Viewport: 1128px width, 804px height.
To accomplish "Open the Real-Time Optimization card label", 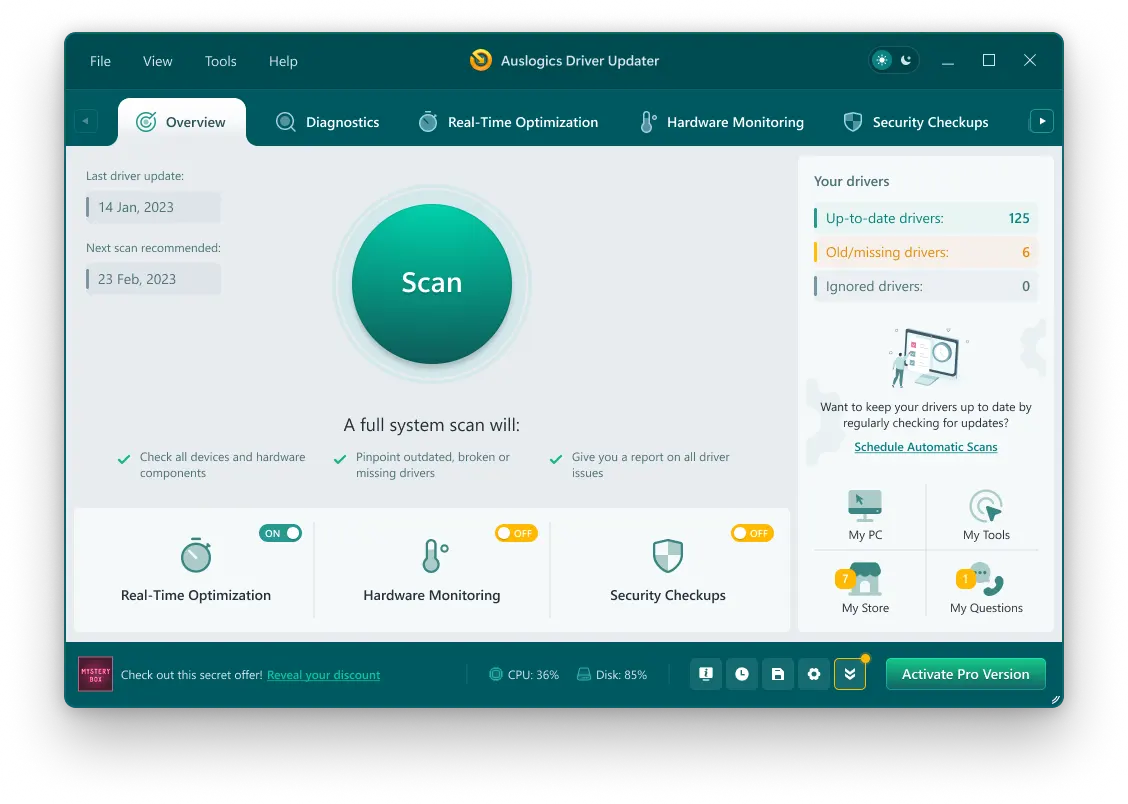I will [x=196, y=595].
